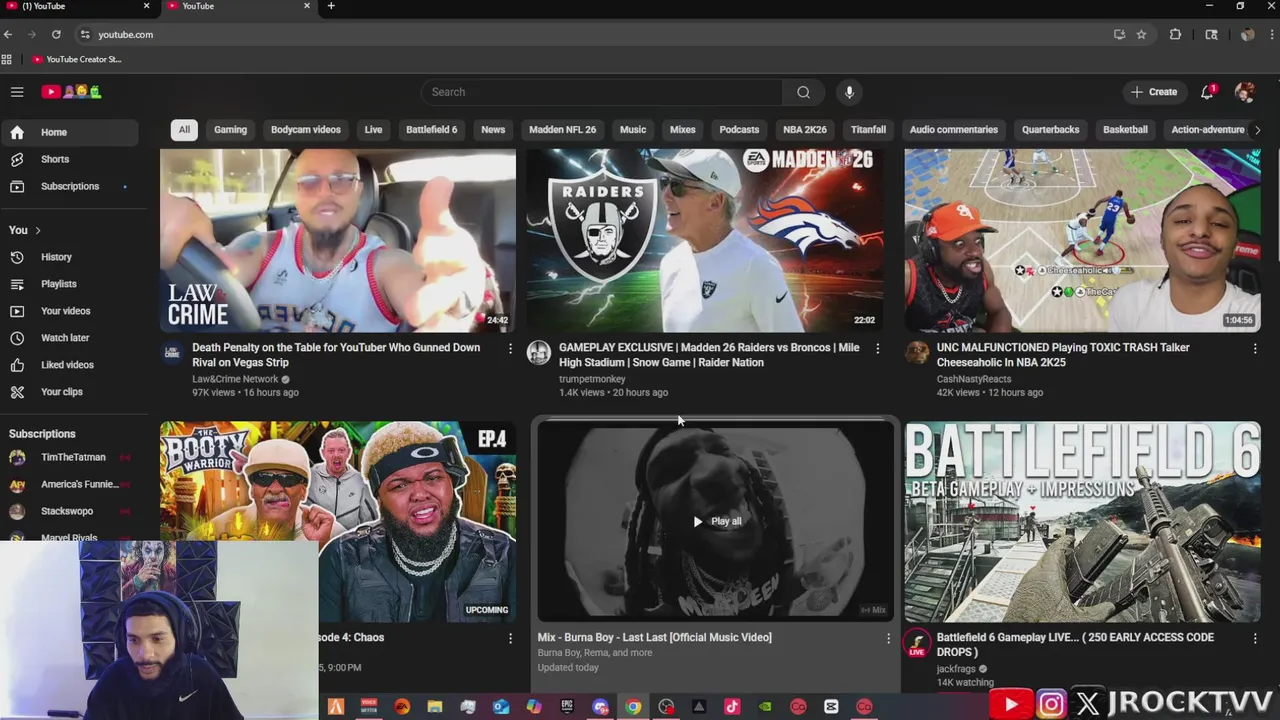The image size is (1280, 720).
Task: Open Home in the sidebar
Action: click(69, 132)
